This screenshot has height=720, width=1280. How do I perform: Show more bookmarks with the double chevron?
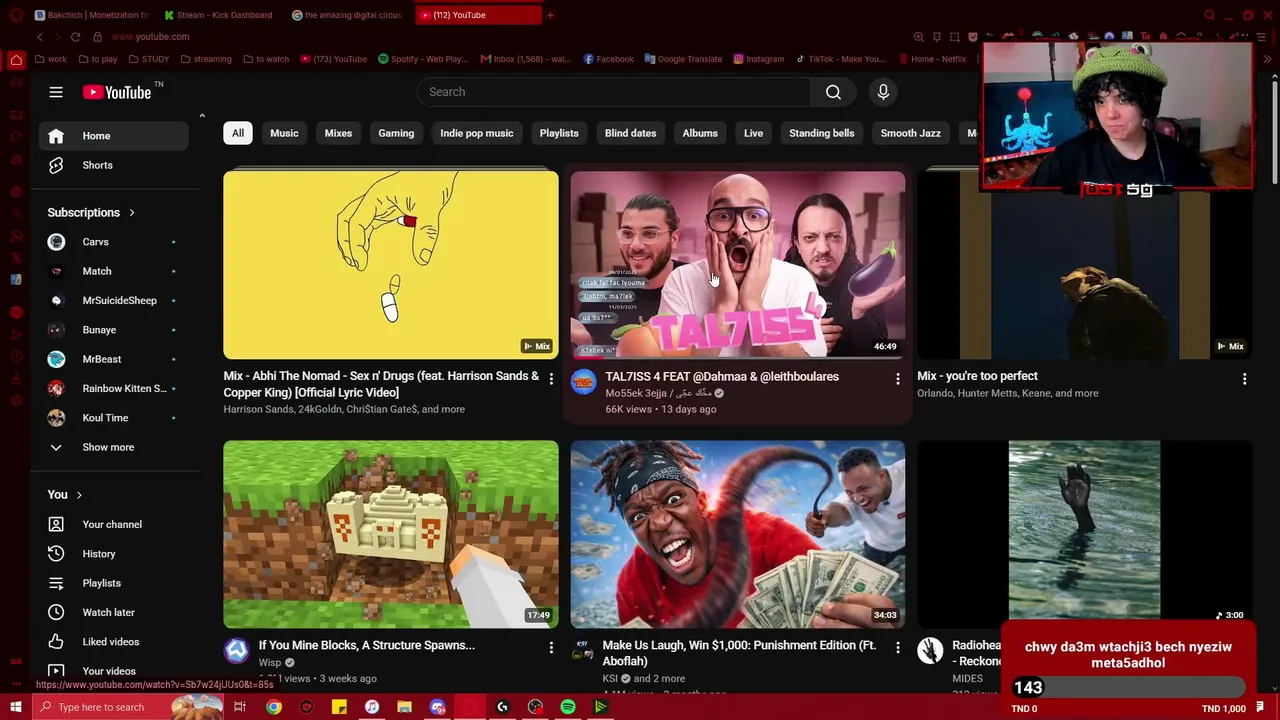point(1267,60)
